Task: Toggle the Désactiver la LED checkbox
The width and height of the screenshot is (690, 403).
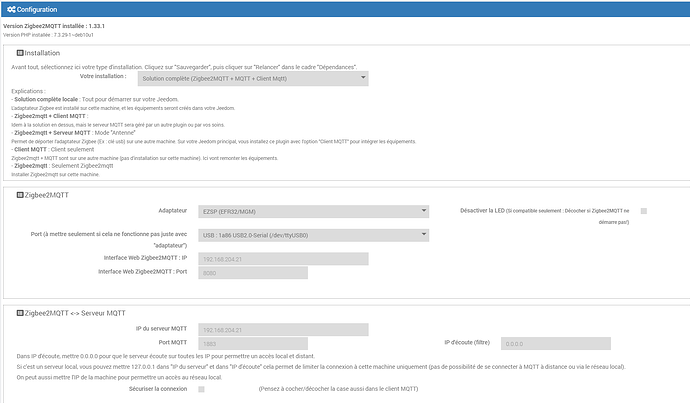Action: (644, 211)
